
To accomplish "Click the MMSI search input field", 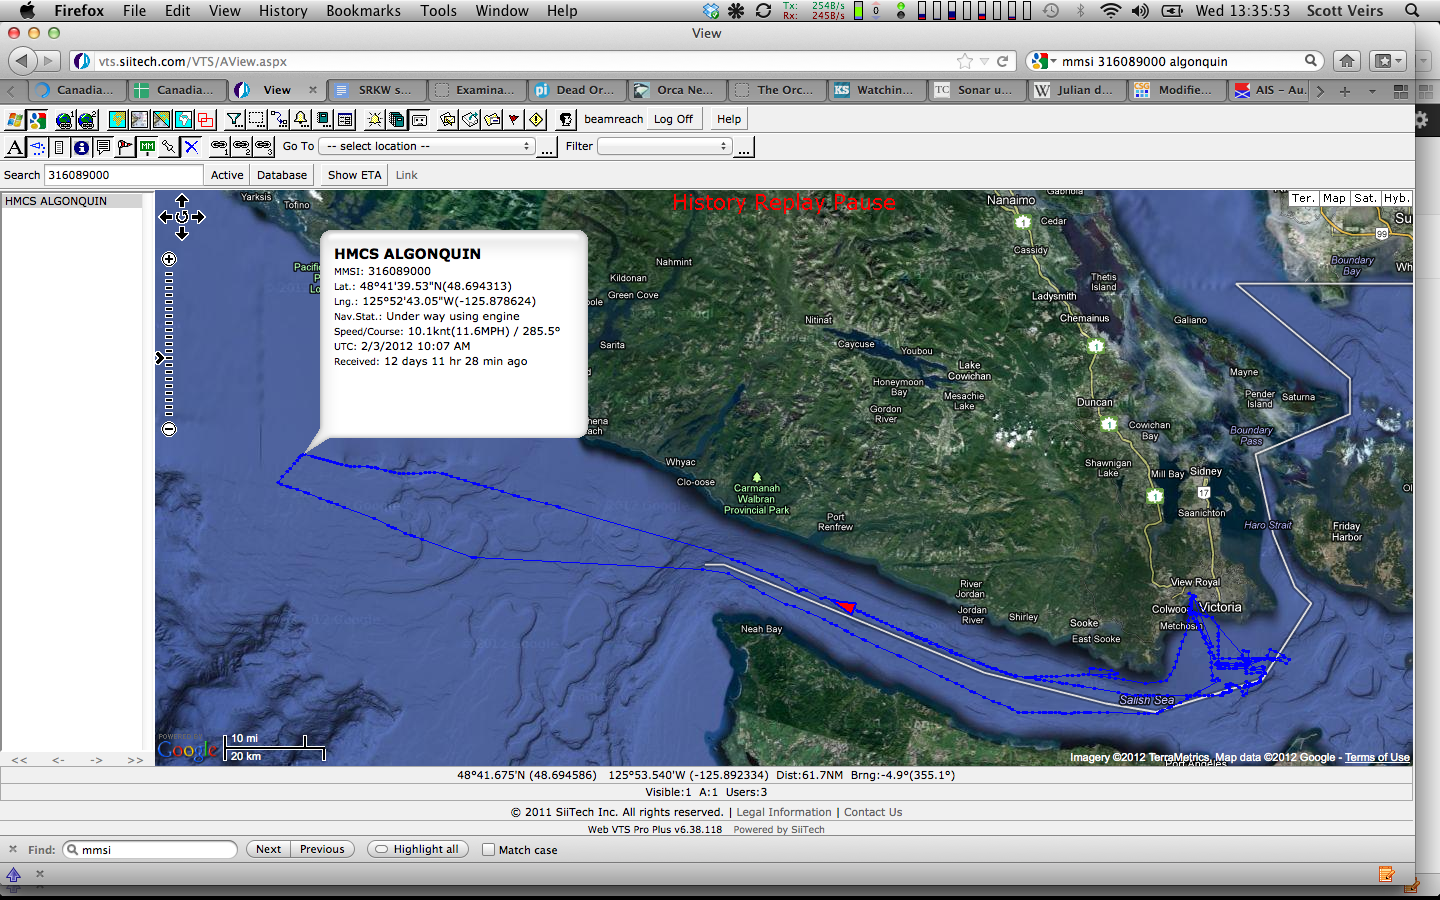I will (x=123, y=175).
